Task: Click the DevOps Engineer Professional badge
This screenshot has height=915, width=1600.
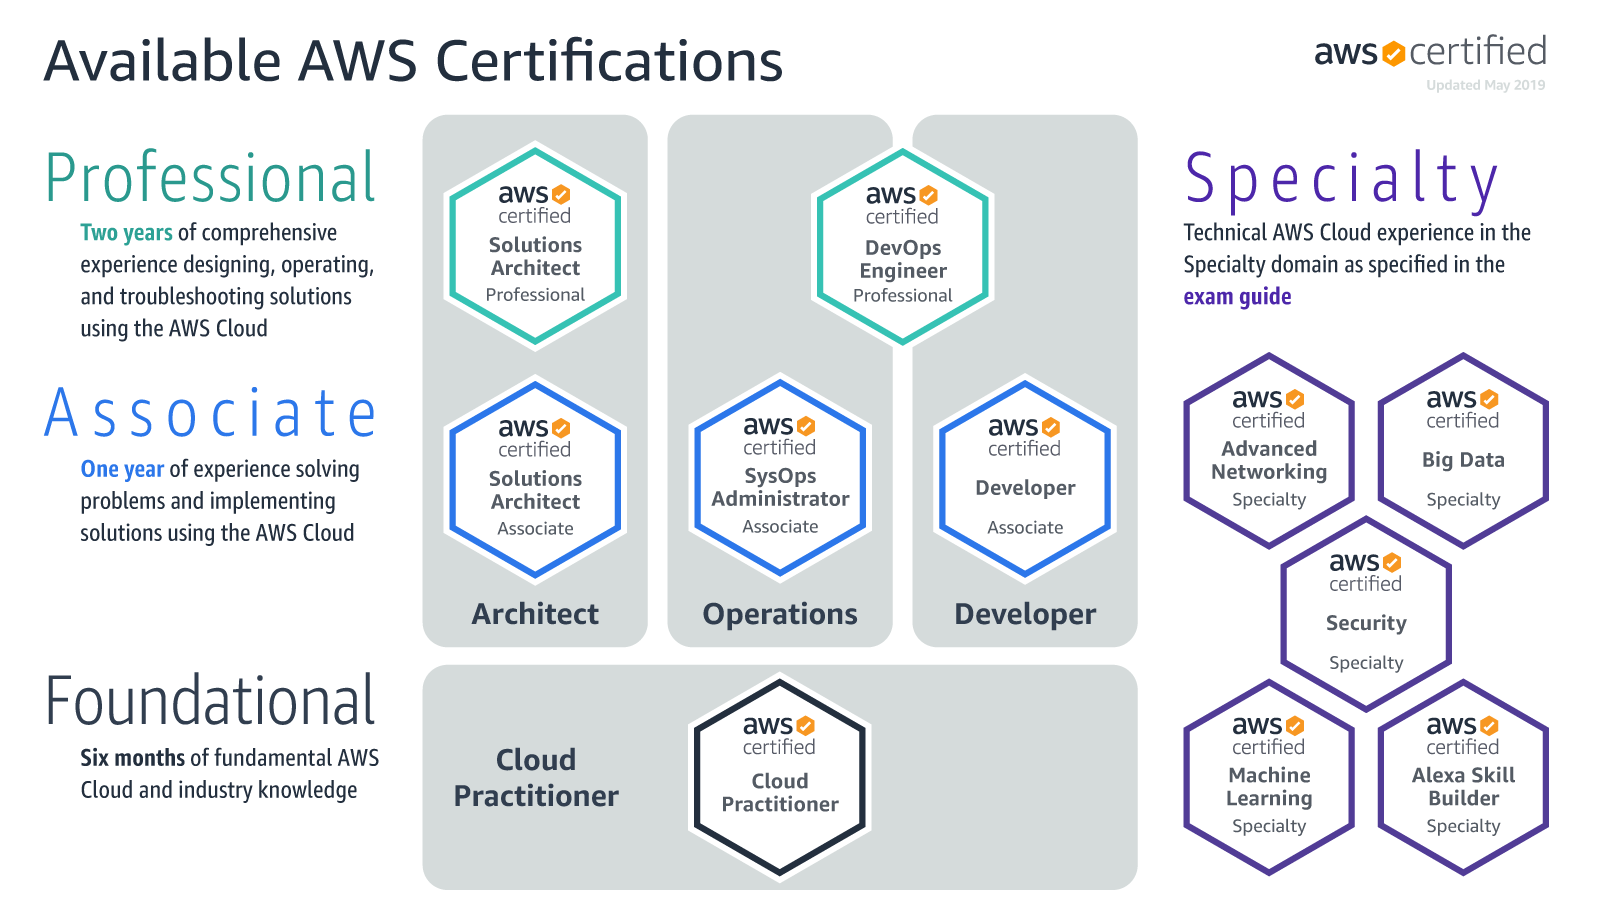Action: 902,245
